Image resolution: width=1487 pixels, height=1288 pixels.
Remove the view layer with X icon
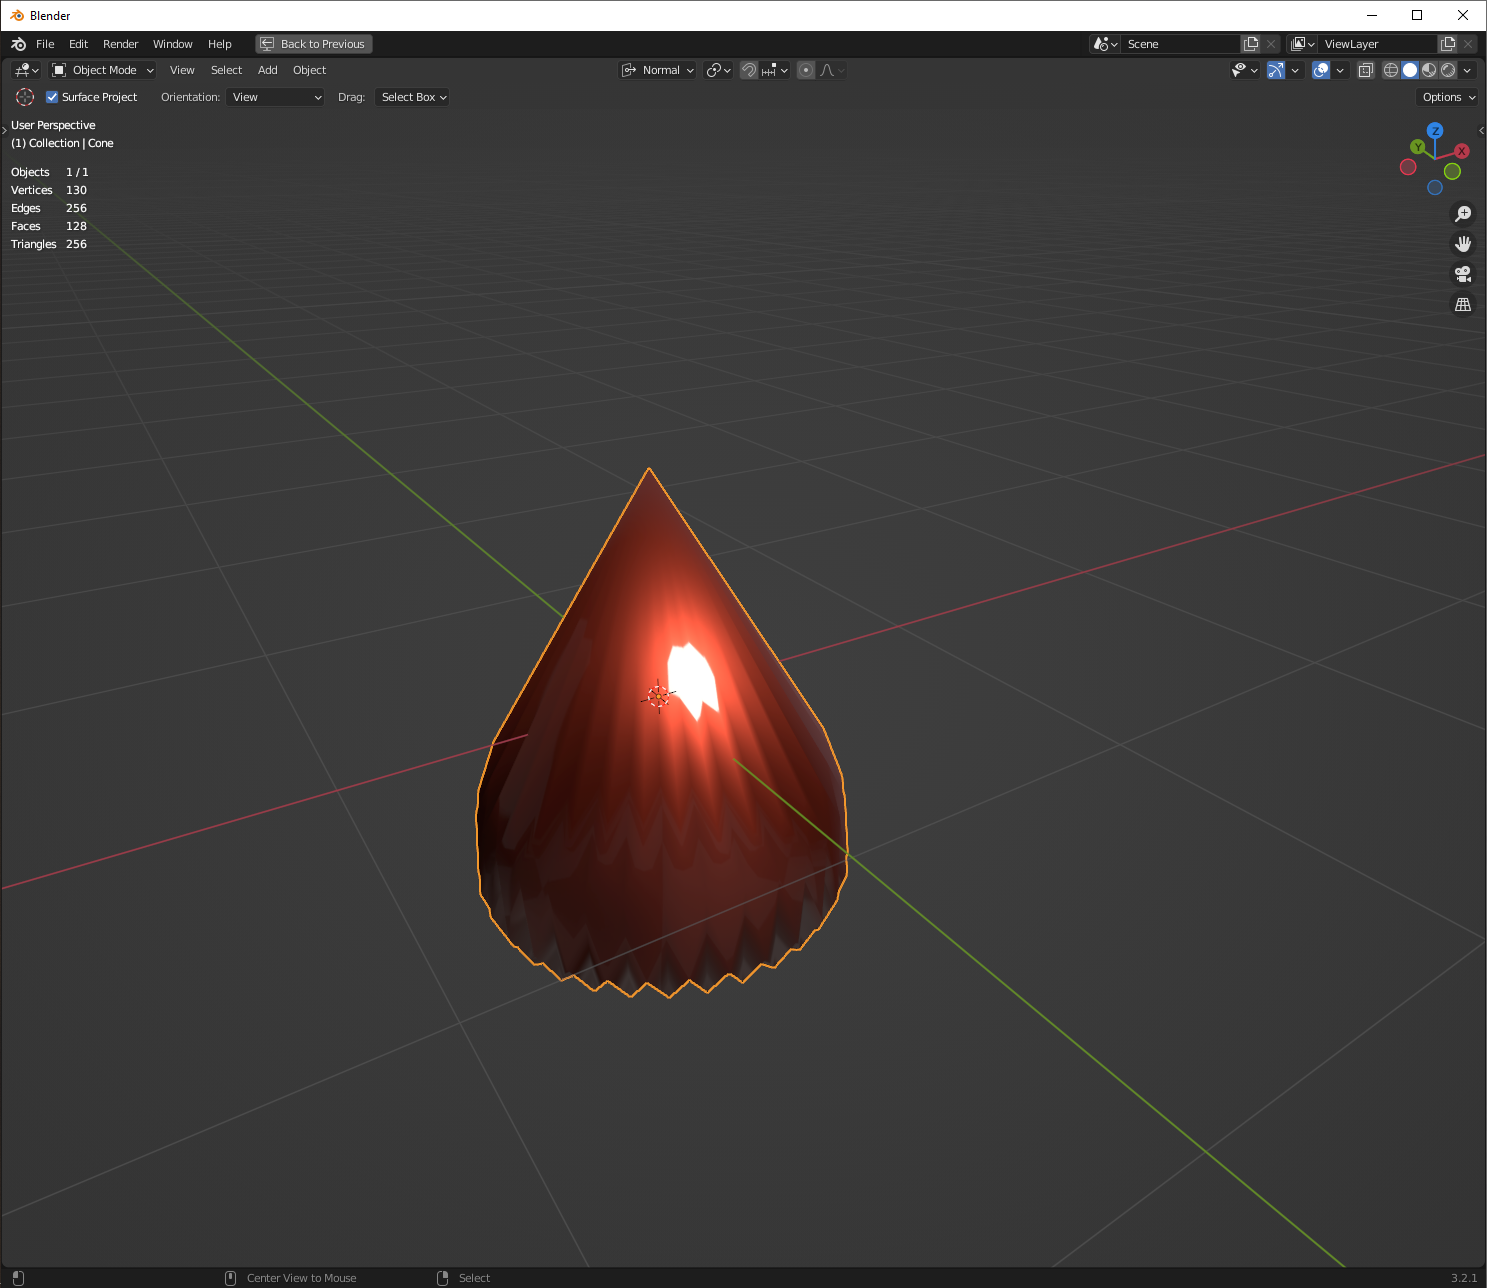(1468, 44)
